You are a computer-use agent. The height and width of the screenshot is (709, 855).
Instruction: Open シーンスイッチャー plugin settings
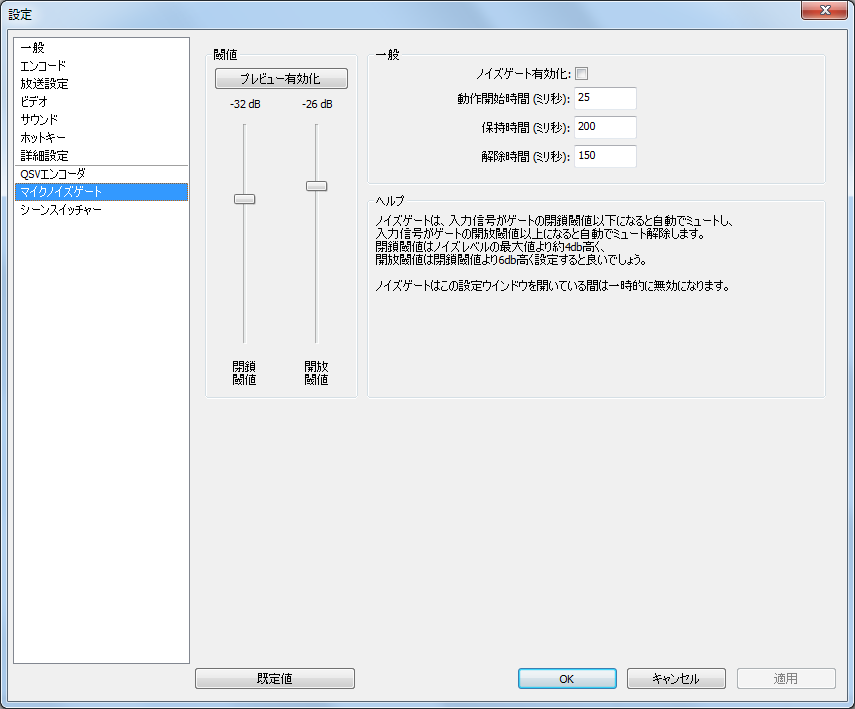click(x=101, y=210)
